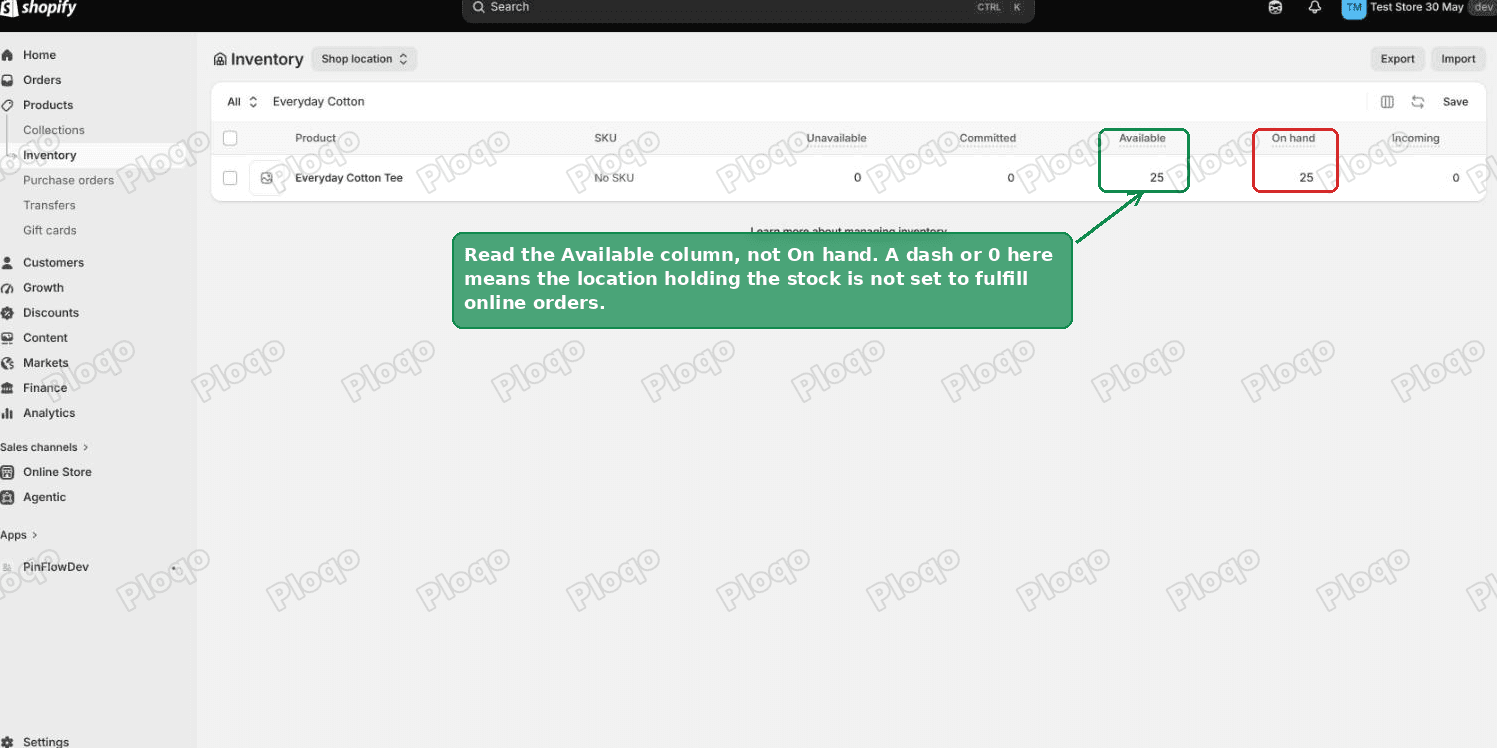Click the No SKU cell
The height and width of the screenshot is (748, 1497).
[x=614, y=178]
